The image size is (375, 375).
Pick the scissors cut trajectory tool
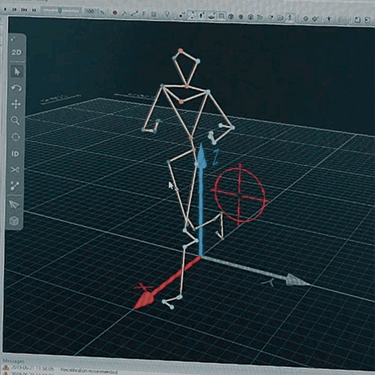15,170
